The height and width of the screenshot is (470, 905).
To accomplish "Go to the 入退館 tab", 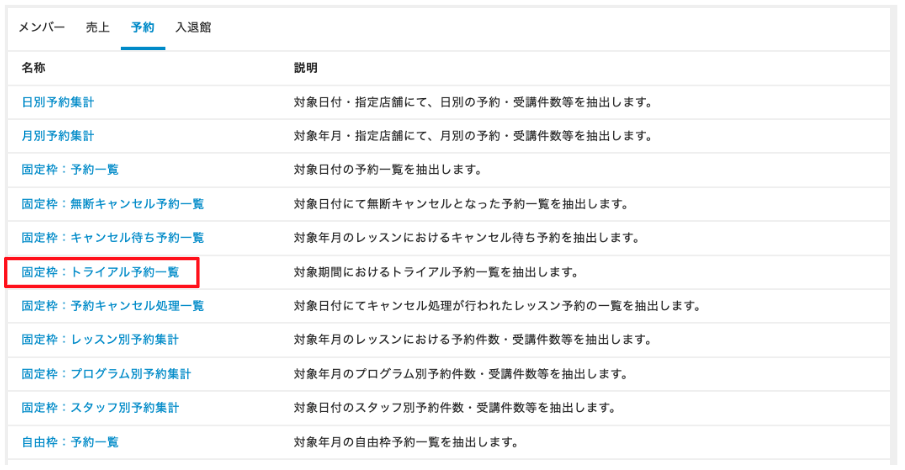I will [x=193, y=27].
